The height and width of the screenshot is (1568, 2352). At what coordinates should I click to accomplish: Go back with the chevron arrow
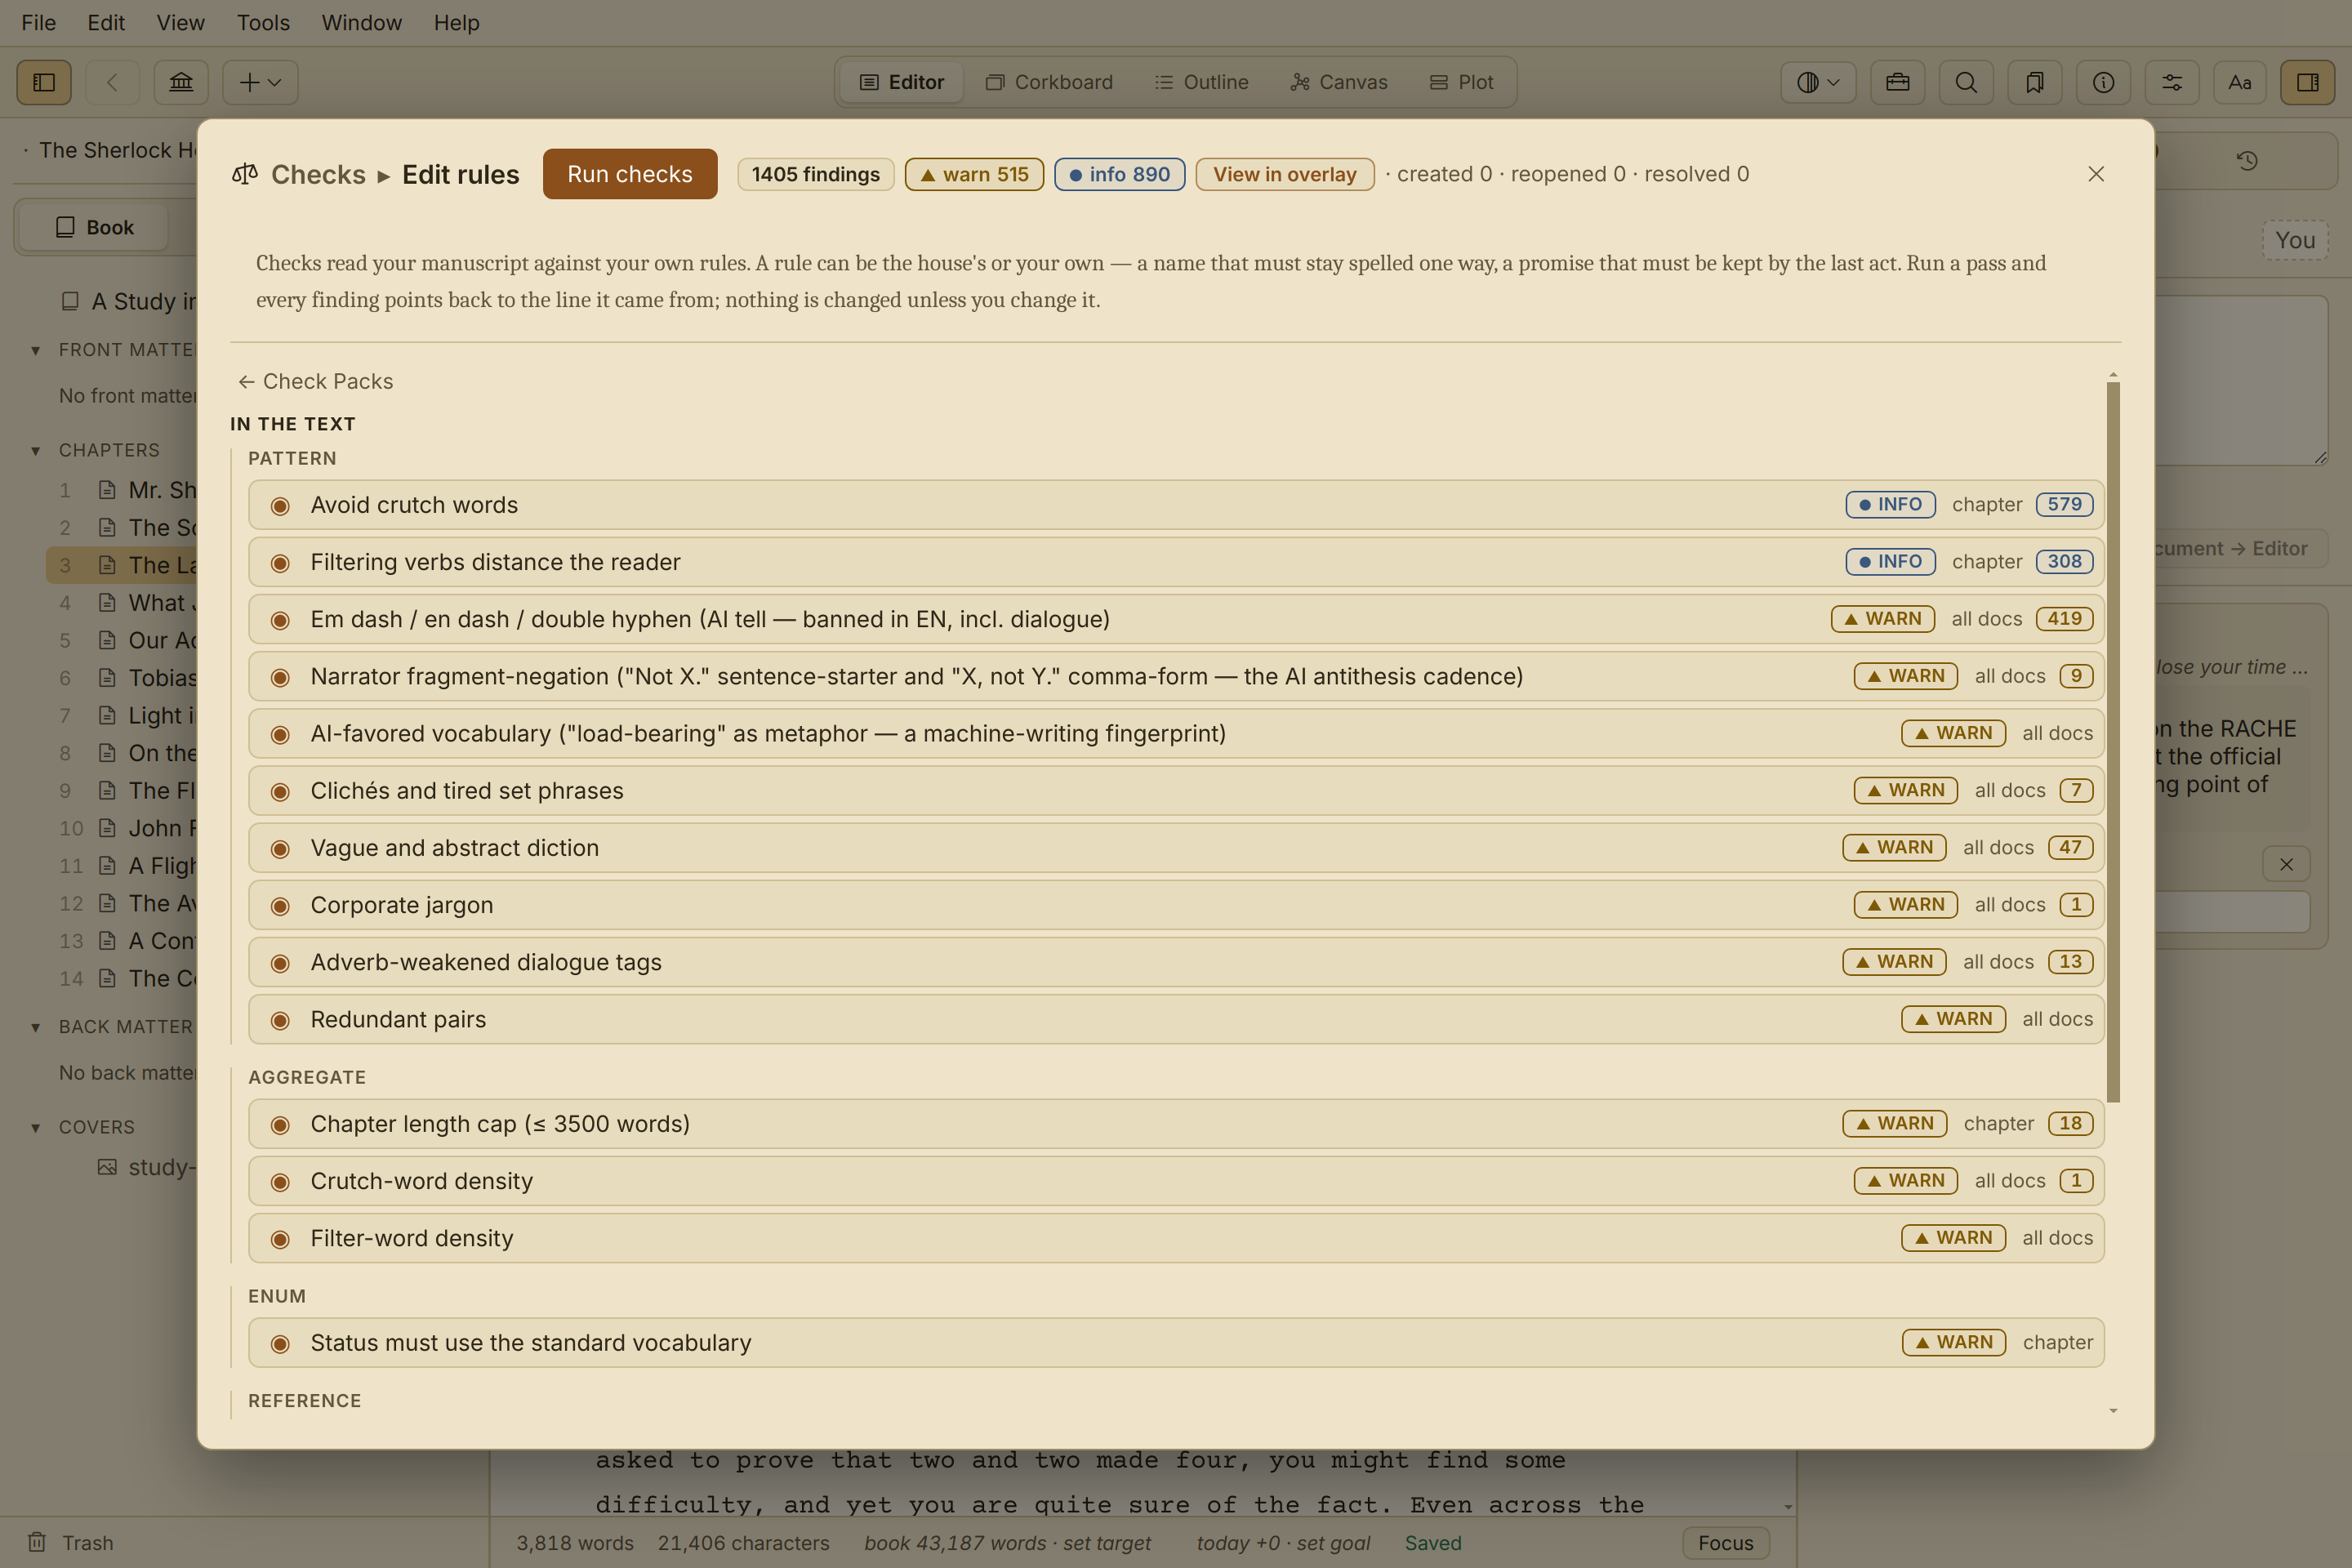[112, 82]
